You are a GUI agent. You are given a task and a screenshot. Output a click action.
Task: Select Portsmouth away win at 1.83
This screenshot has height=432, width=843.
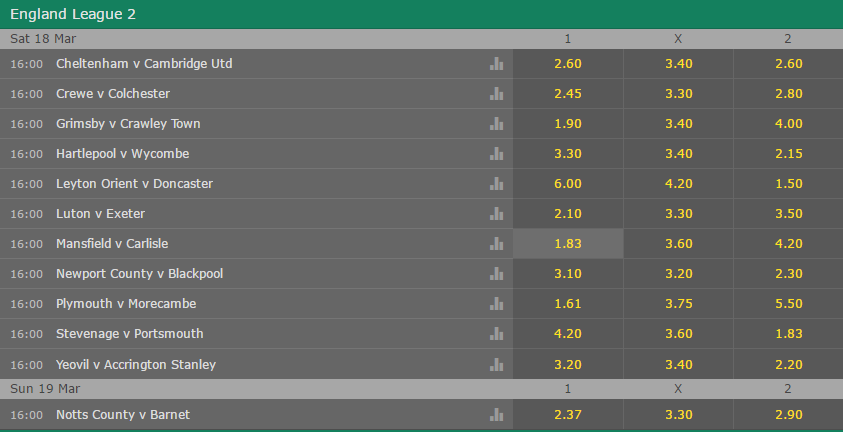tap(788, 334)
